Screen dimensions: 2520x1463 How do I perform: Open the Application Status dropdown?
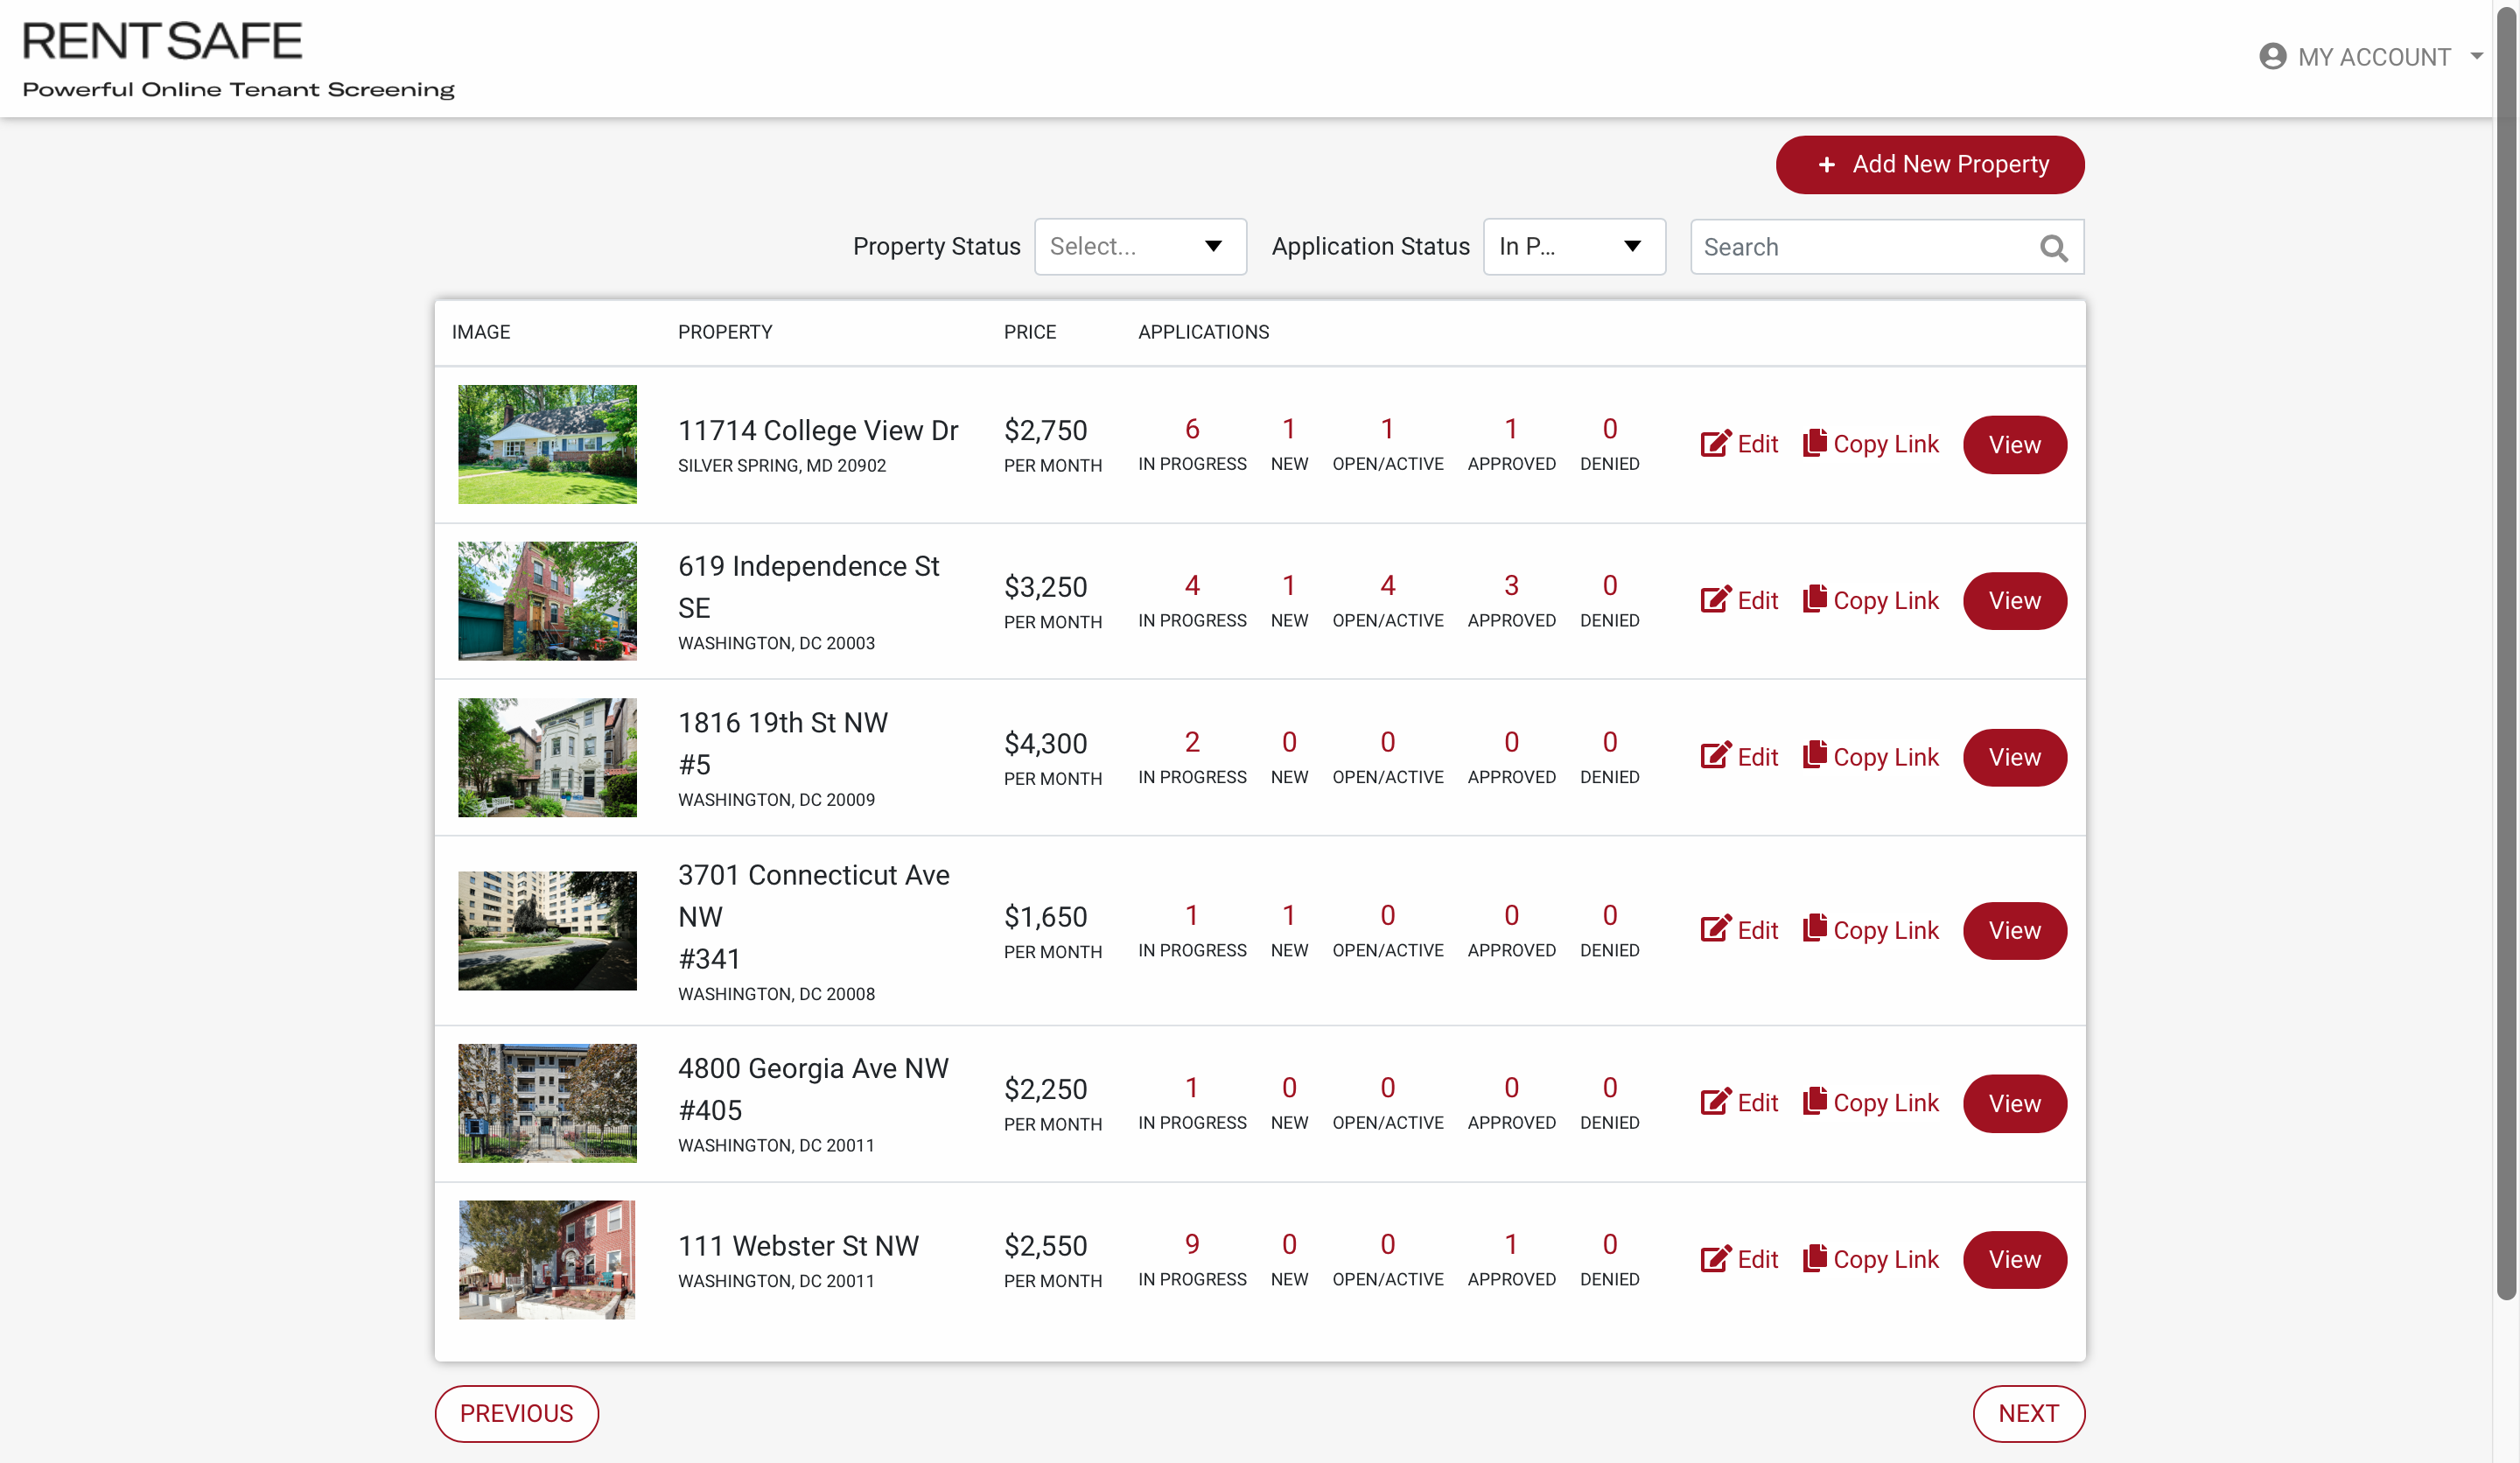click(1573, 246)
